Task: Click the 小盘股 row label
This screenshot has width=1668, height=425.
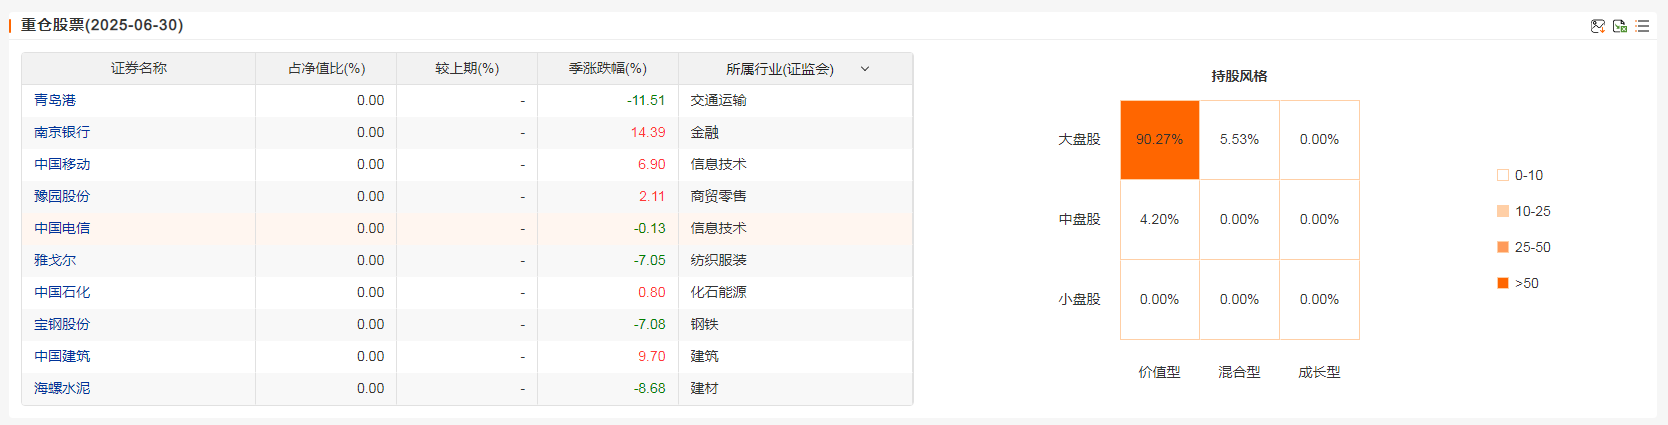Action: click(x=1079, y=299)
